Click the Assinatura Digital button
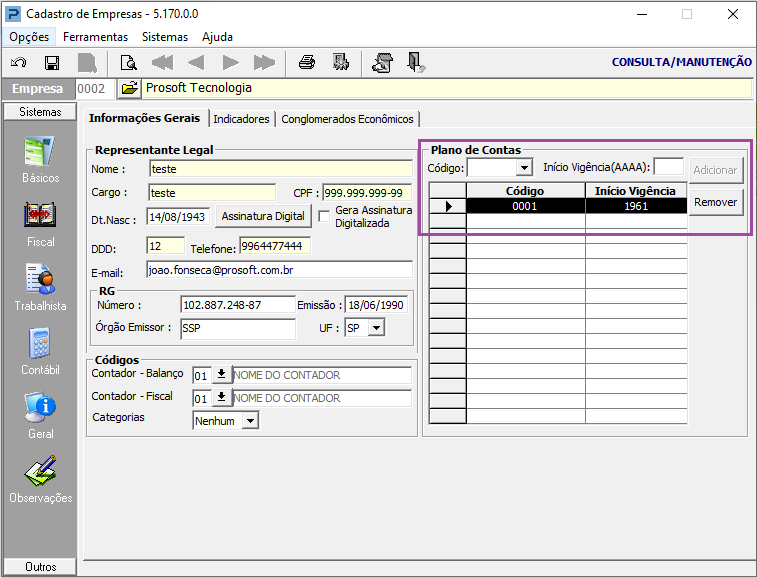 point(263,216)
